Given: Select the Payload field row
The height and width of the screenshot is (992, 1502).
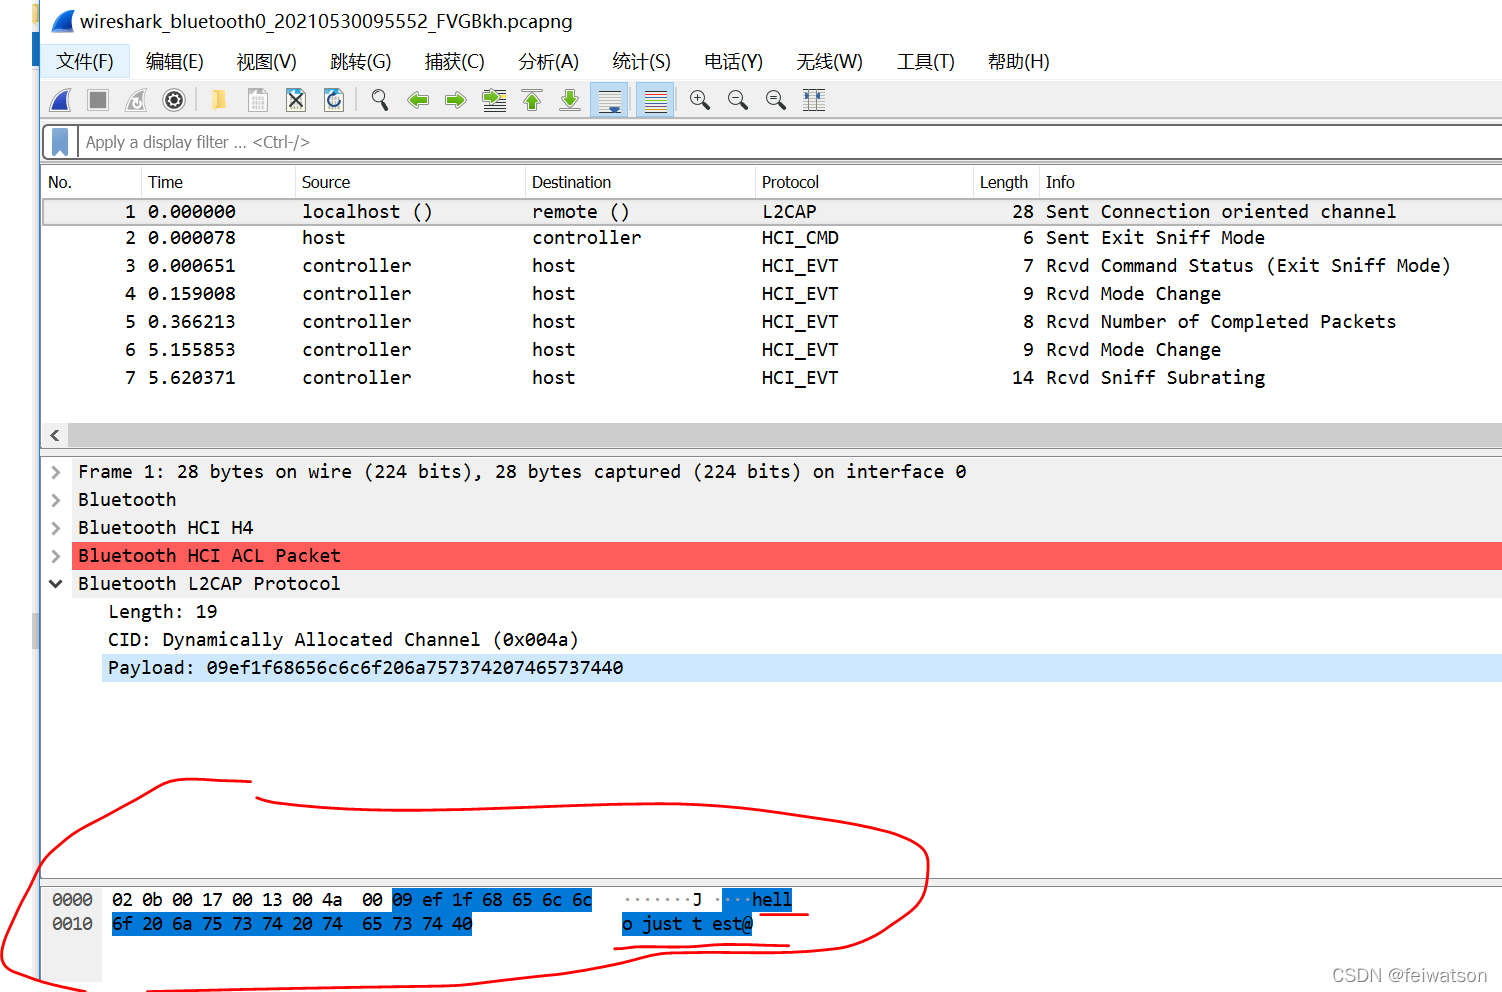Looking at the screenshot, I should [802, 668].
